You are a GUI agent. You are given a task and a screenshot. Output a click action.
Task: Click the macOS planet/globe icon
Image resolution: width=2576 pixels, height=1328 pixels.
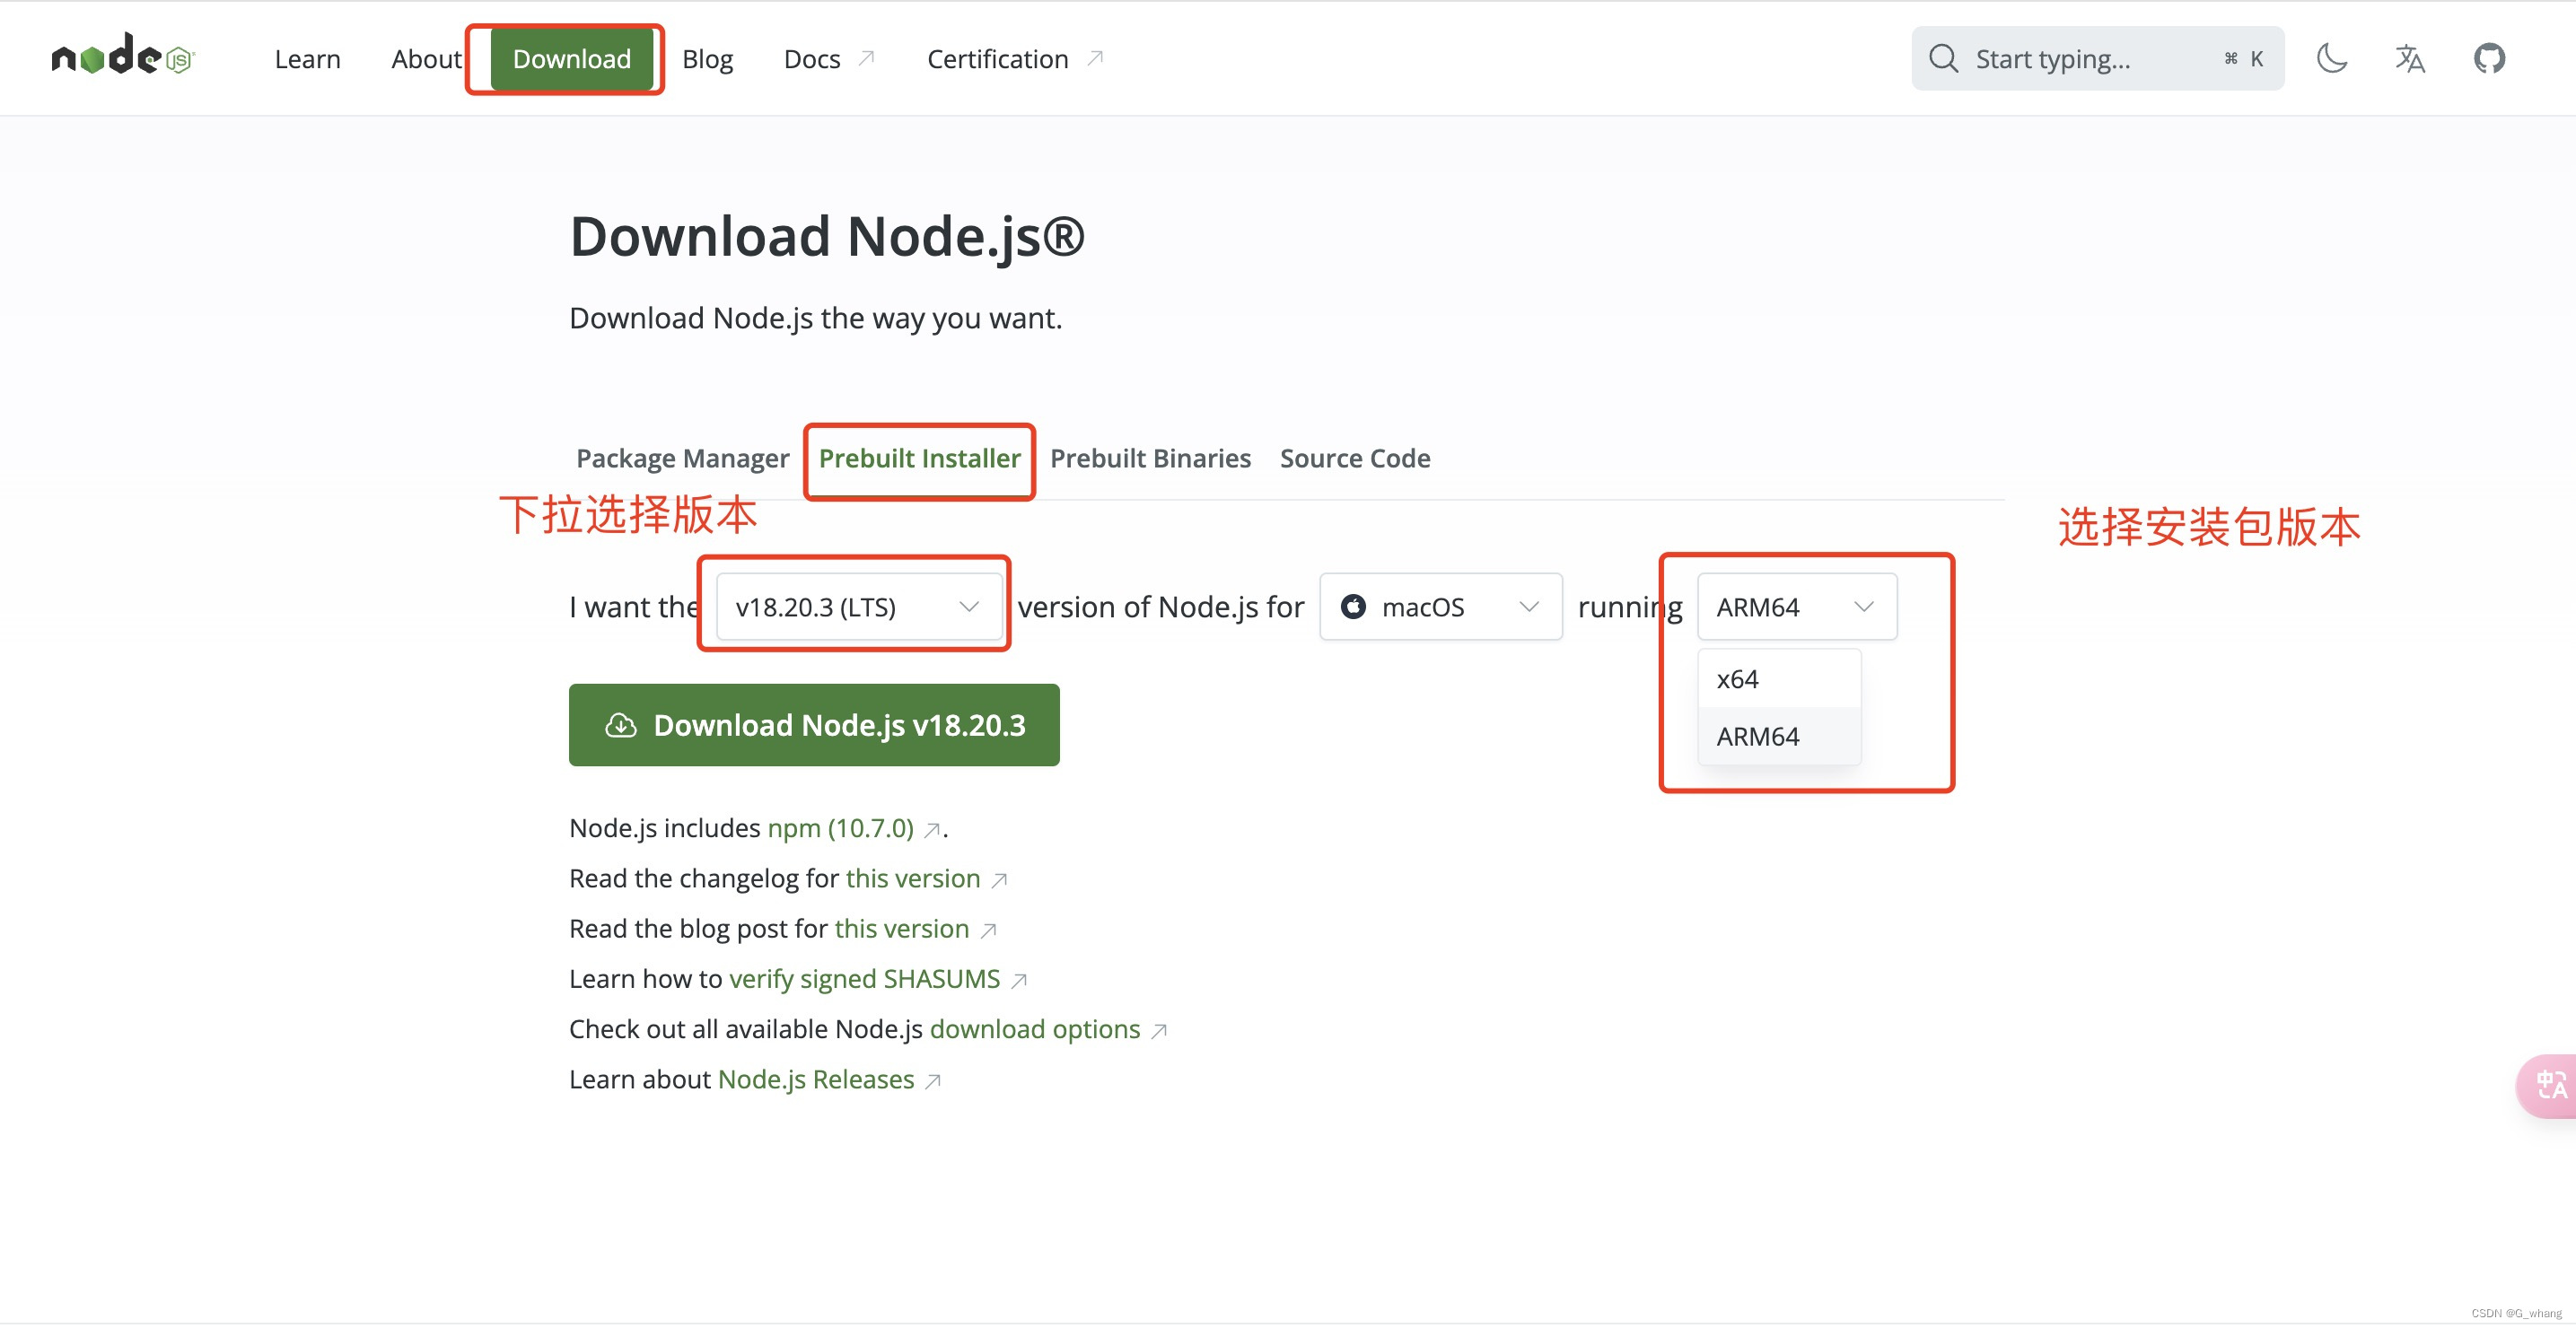1355,607
